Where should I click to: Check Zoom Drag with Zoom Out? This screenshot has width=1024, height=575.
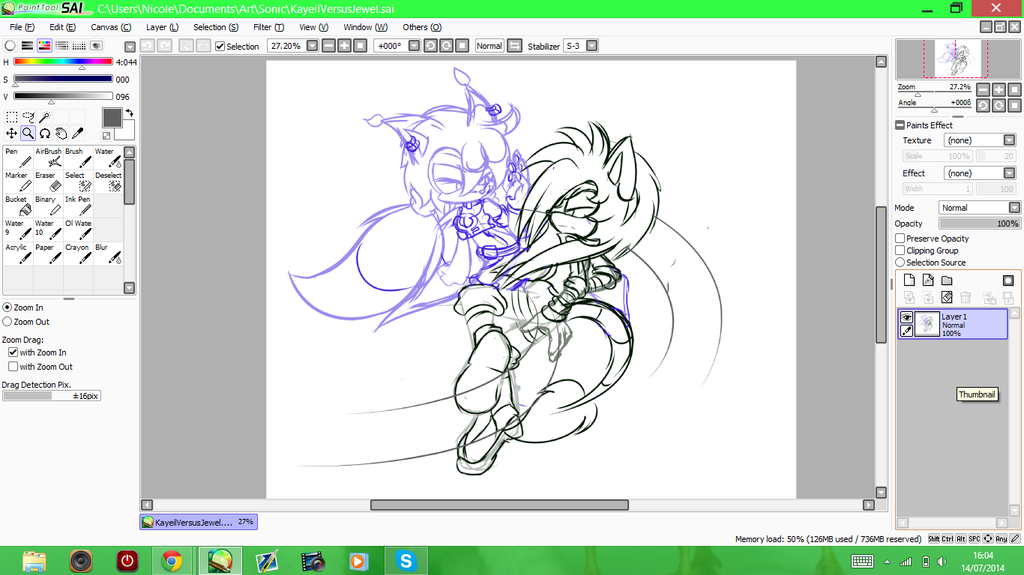tap(13, 367)
